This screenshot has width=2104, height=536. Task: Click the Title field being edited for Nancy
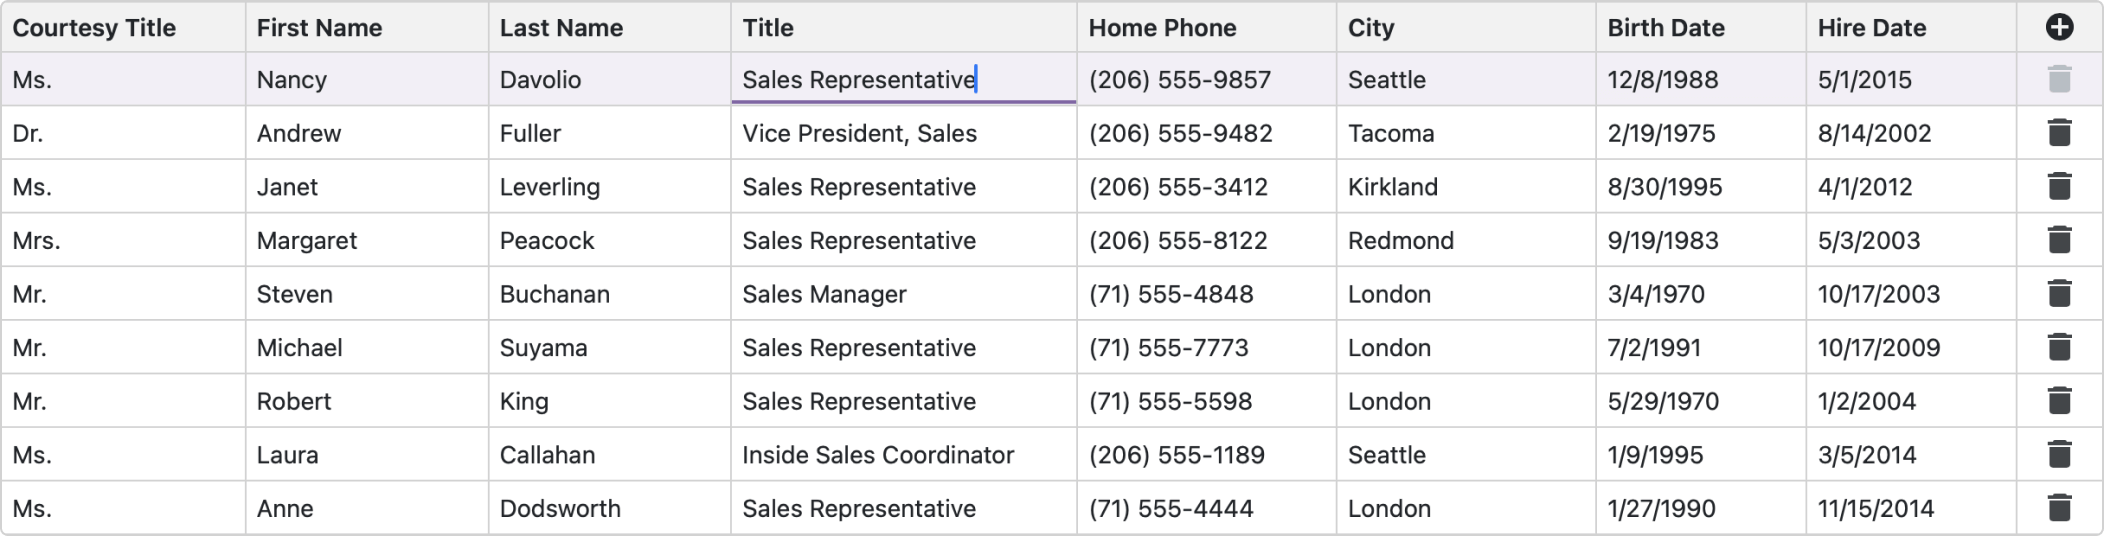click(858, 80)
